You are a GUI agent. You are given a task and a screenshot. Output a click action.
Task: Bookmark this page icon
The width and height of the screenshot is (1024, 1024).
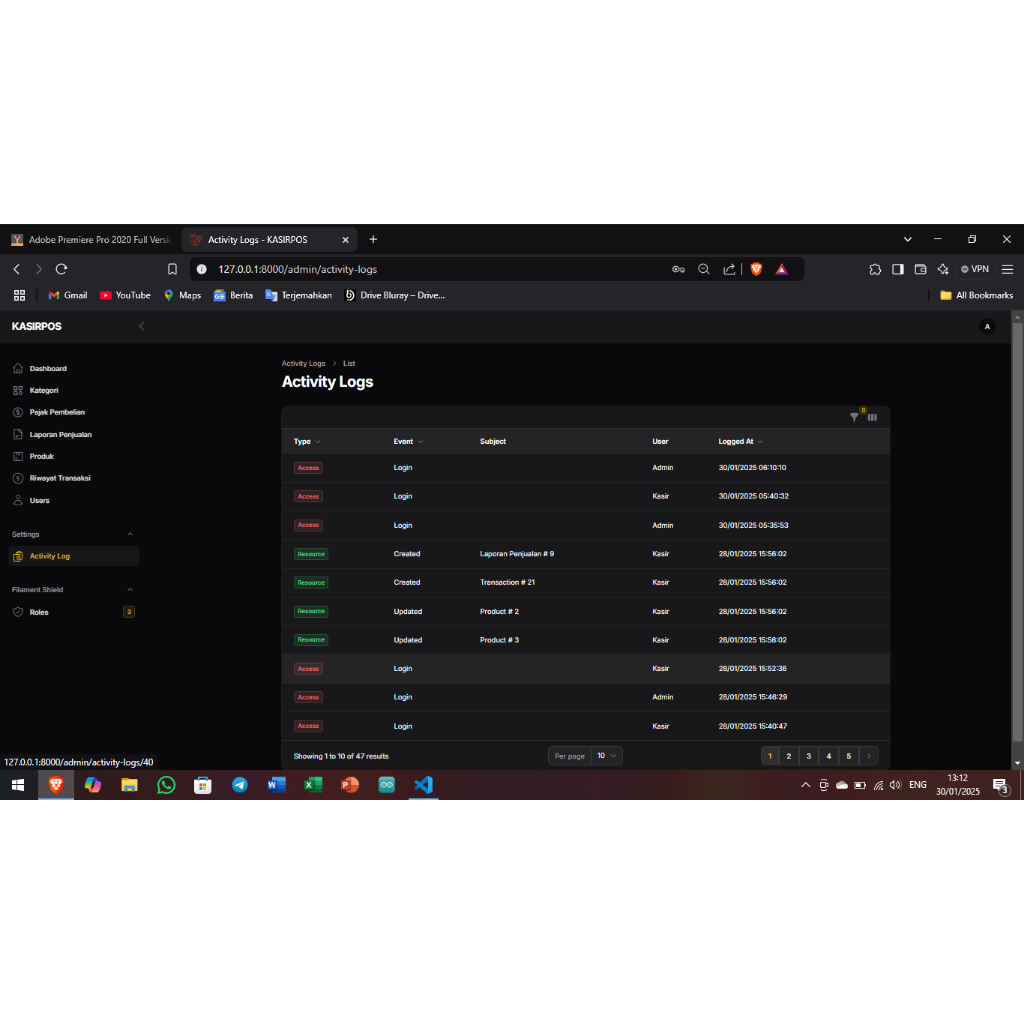(x=172, y=269)
